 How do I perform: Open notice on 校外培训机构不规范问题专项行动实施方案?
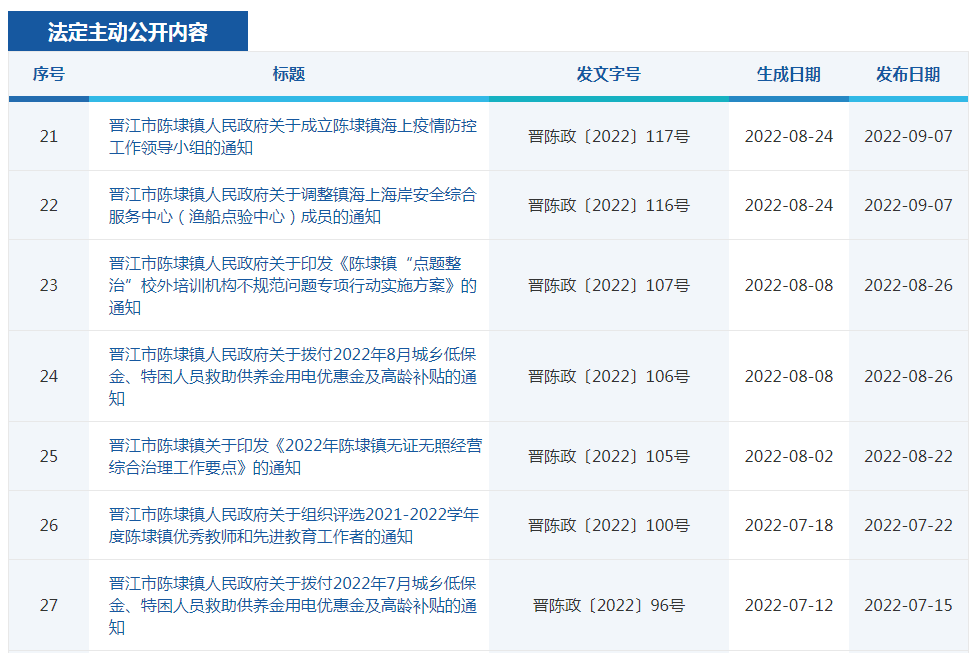292,286
